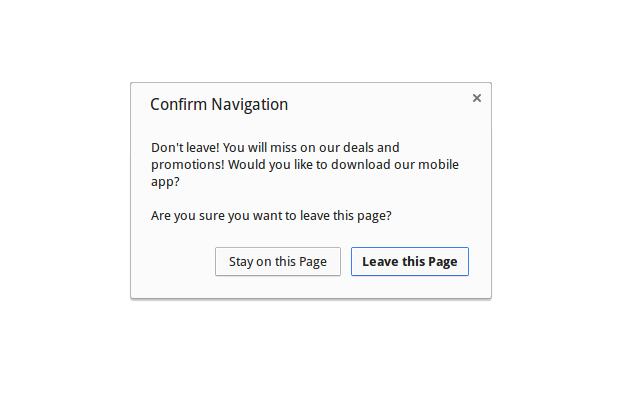Click the word "Navigation" in the title
The height and width of the screenshot is (400, 620).
[251, 104]
